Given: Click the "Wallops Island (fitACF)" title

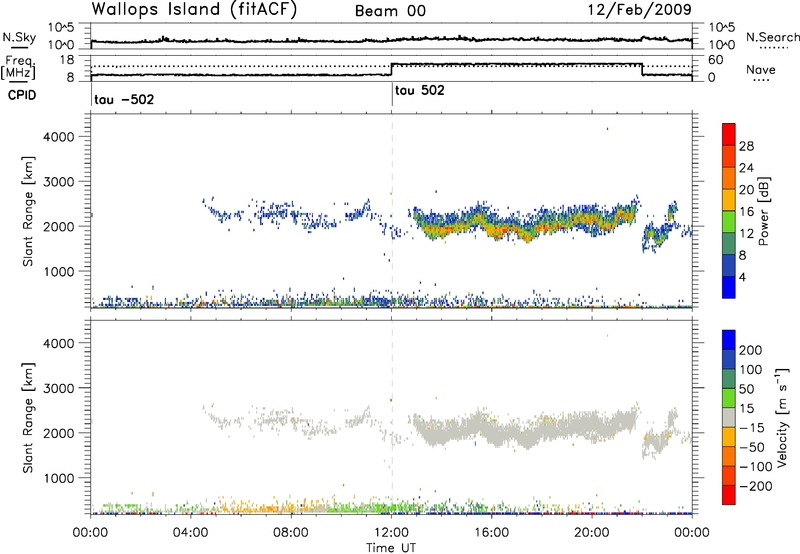Looking at the screenshot, I should (194, 9).
